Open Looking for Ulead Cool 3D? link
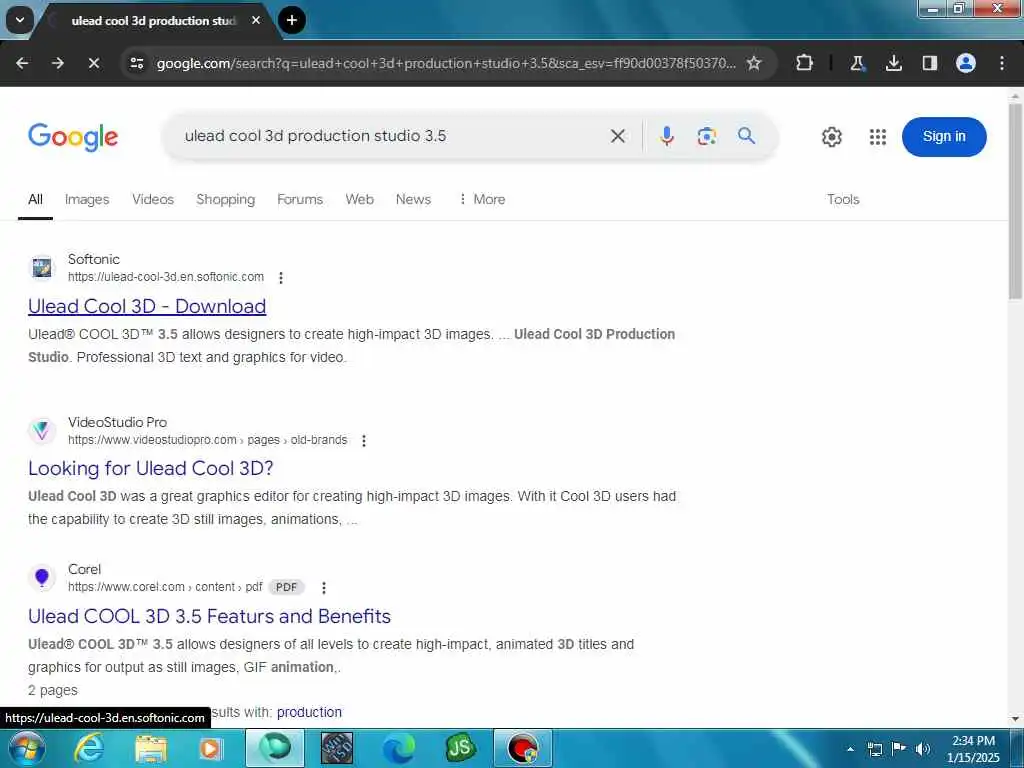 tap(151, 468)
